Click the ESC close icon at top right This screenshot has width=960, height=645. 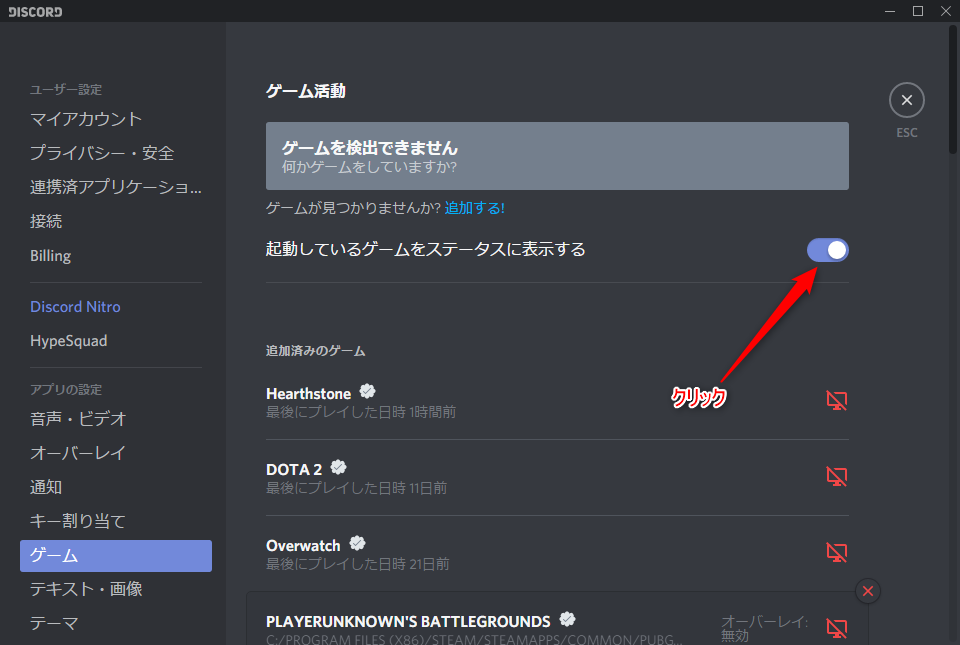[906, 100]
